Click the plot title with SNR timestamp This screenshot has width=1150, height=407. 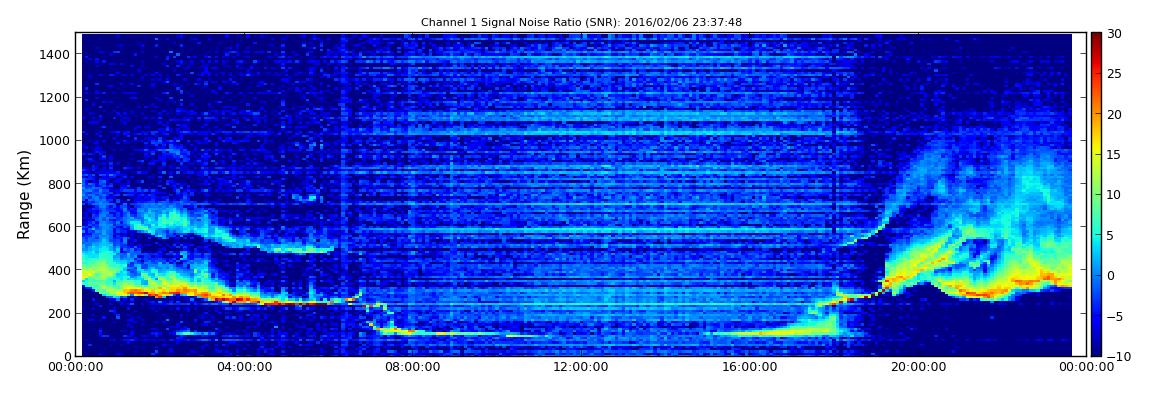(581, 23)
